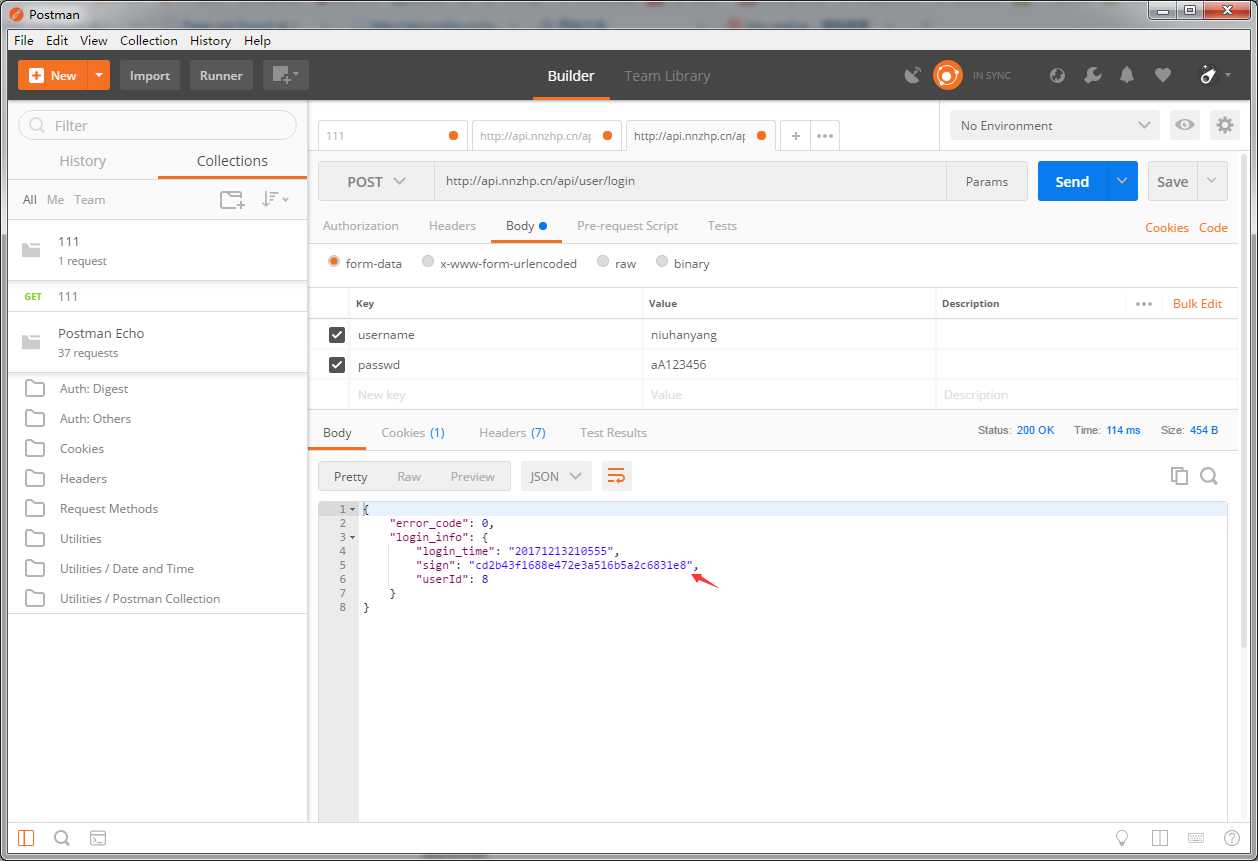The image size is (1258, 861).
Task: Select the form-data radio button
Action: (x=334, y=262)
